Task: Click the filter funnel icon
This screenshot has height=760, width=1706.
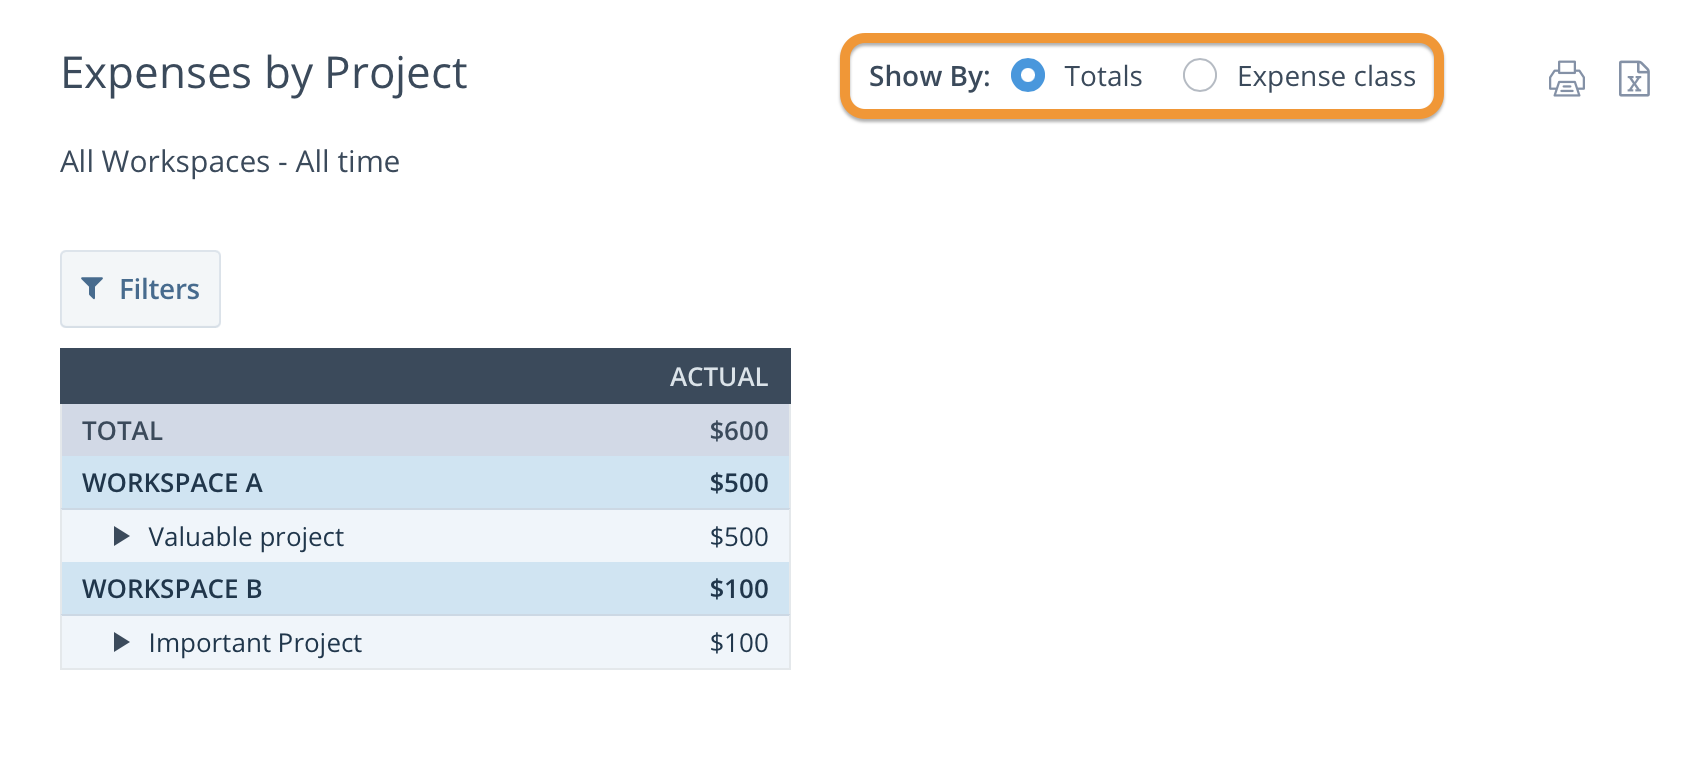Action: tap(93, 288)
